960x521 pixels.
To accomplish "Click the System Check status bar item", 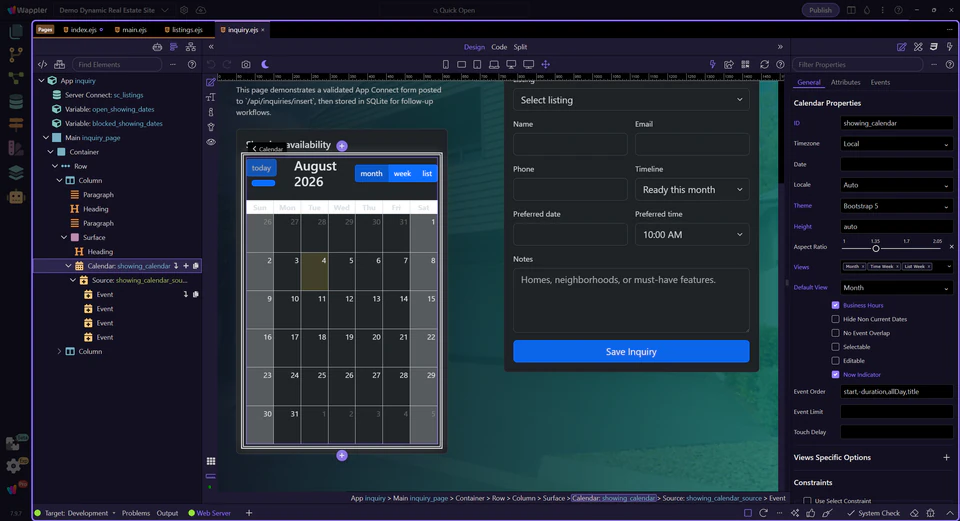I will [x=873, y=513].
